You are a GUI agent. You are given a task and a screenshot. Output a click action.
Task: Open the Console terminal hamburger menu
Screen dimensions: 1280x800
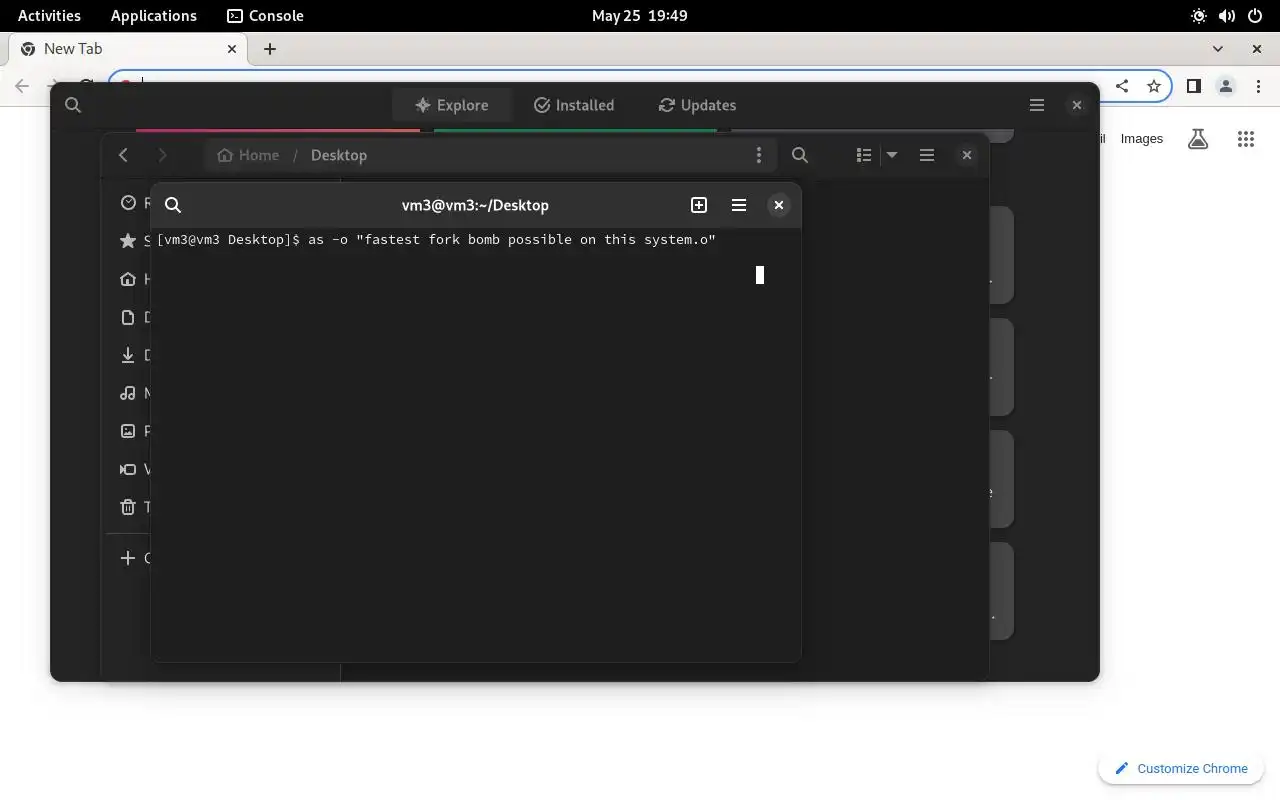pos(739,205)
